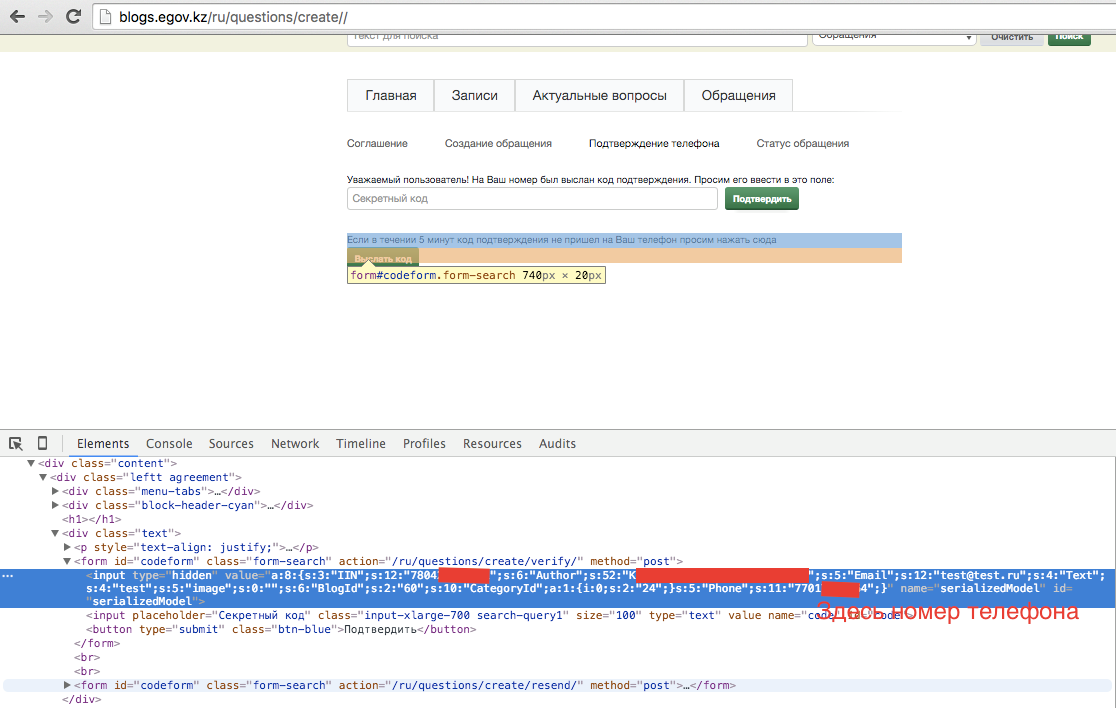The width and height of the screenshot is (1116, 708).
Task: Activate the DevTools inspect element icon
Action: click(16, 443)
